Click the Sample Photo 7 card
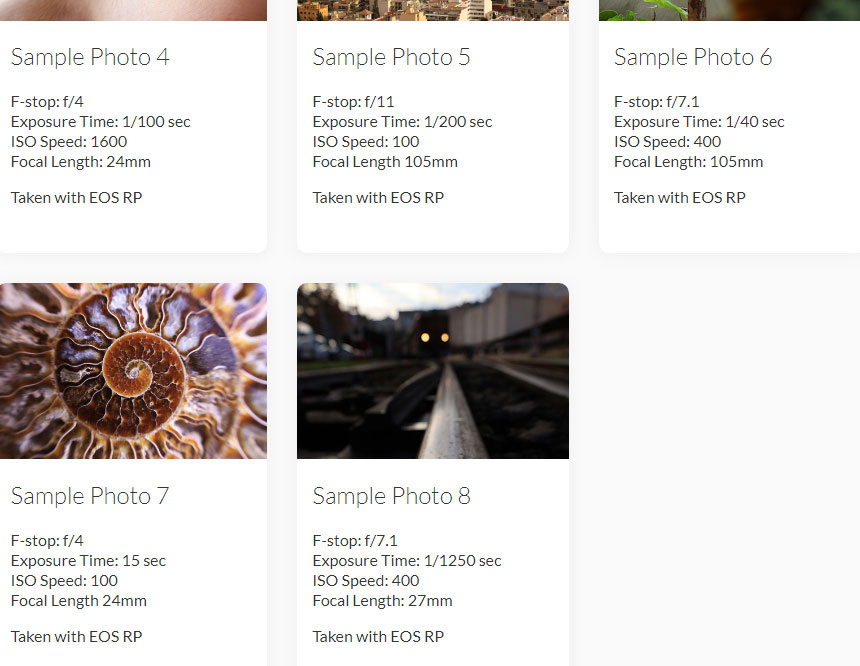860x666 pixels. point(133,470)
